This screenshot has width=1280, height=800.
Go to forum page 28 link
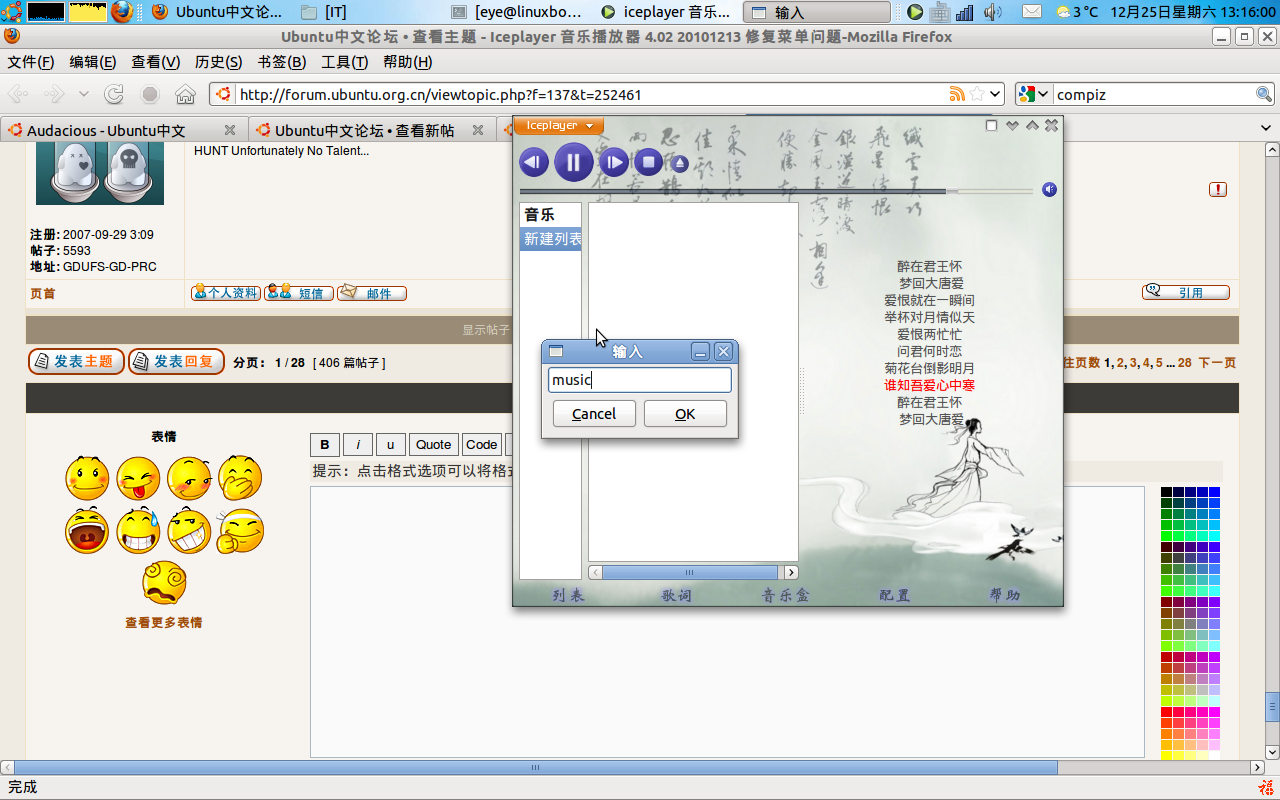pos(1184,363)
